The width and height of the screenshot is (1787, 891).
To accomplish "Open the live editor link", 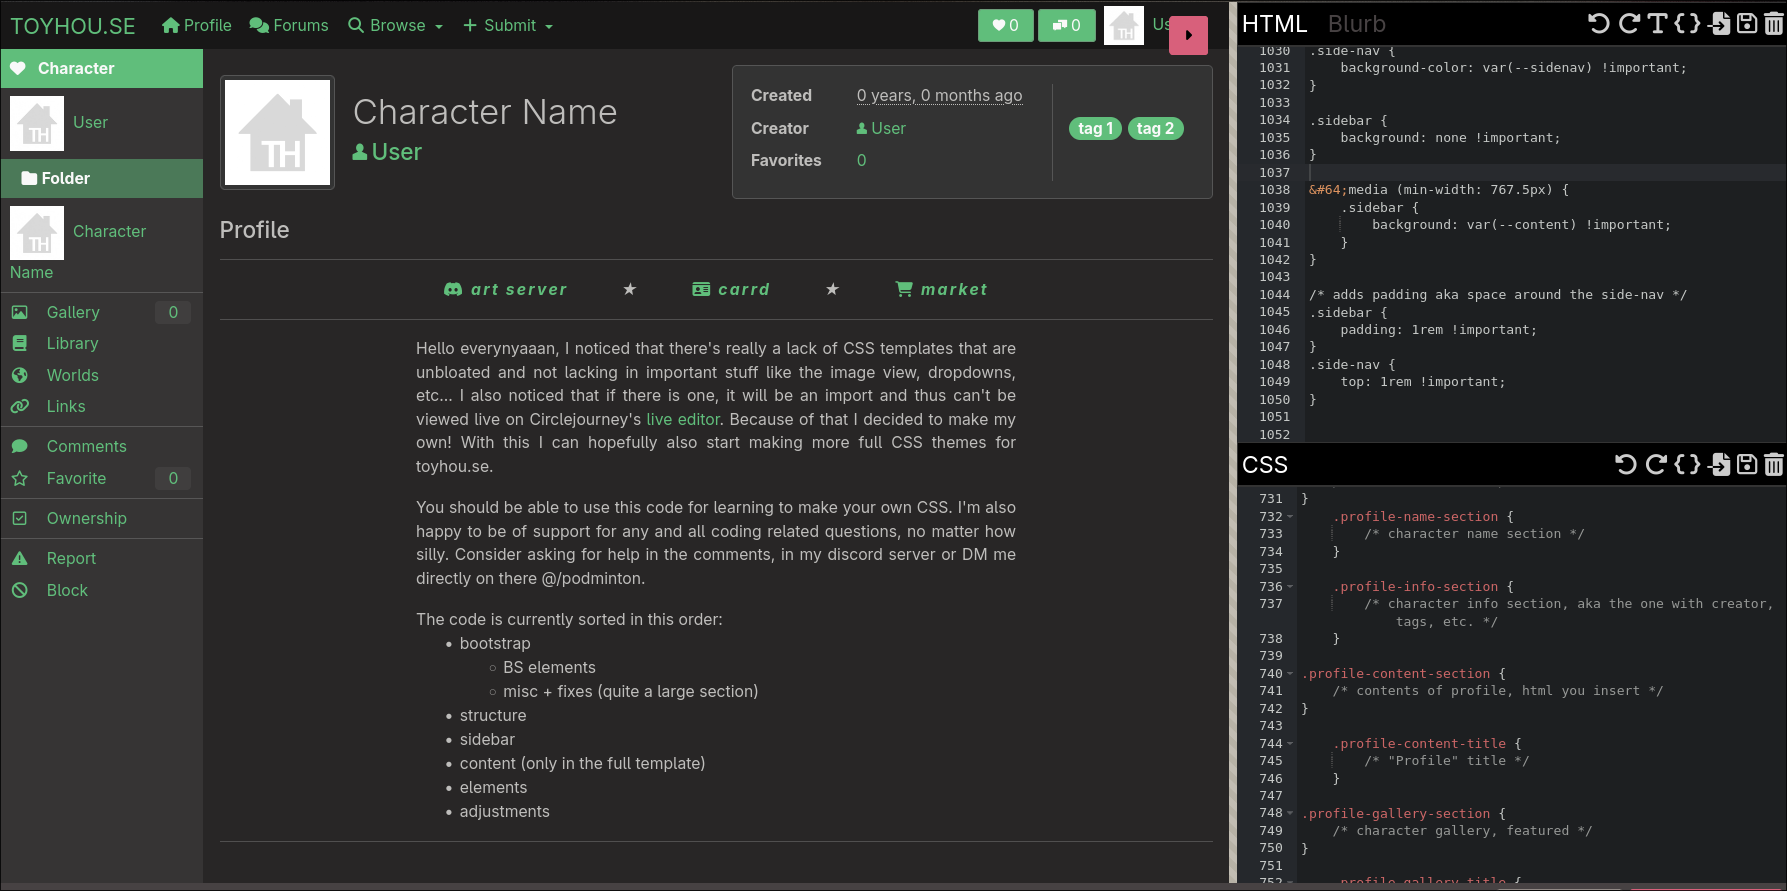I will coord(683,419).
